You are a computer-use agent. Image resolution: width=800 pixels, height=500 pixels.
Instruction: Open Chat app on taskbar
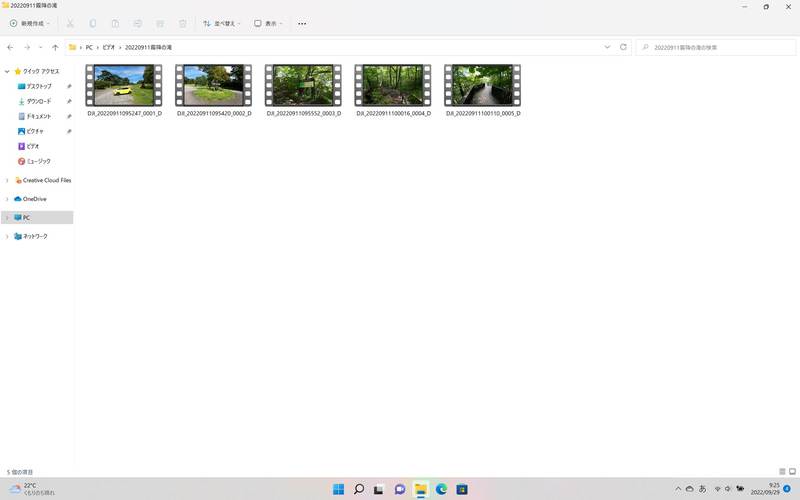click(400, 489)
